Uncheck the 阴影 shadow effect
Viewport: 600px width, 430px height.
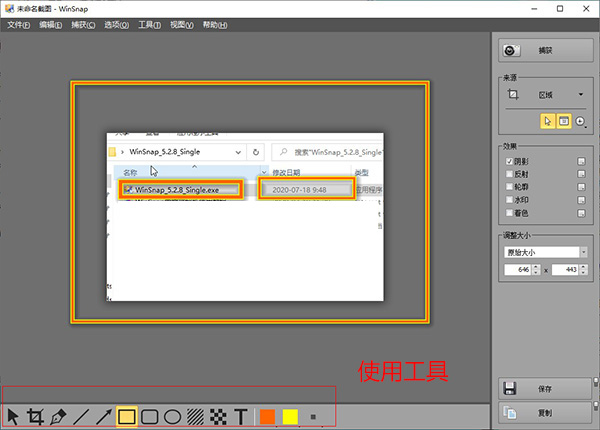(x=509, y=161)
